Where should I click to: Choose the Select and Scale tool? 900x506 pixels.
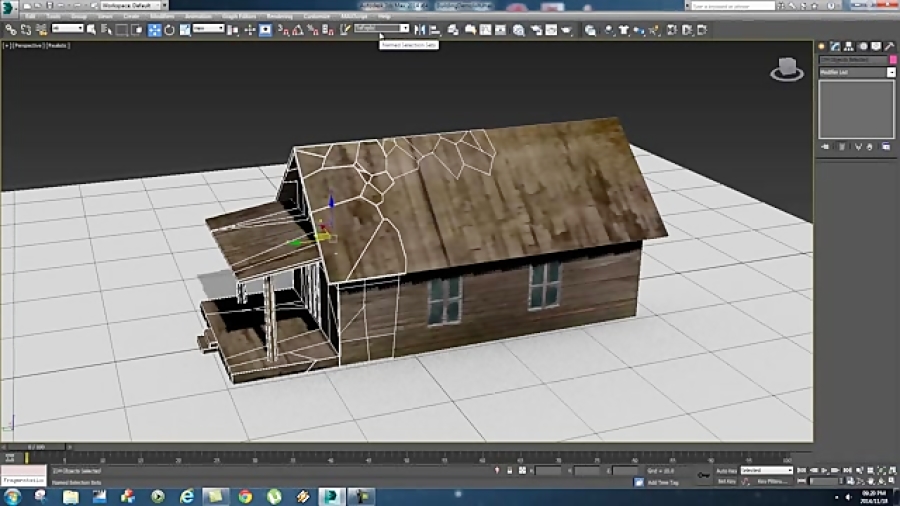point(185,30)
